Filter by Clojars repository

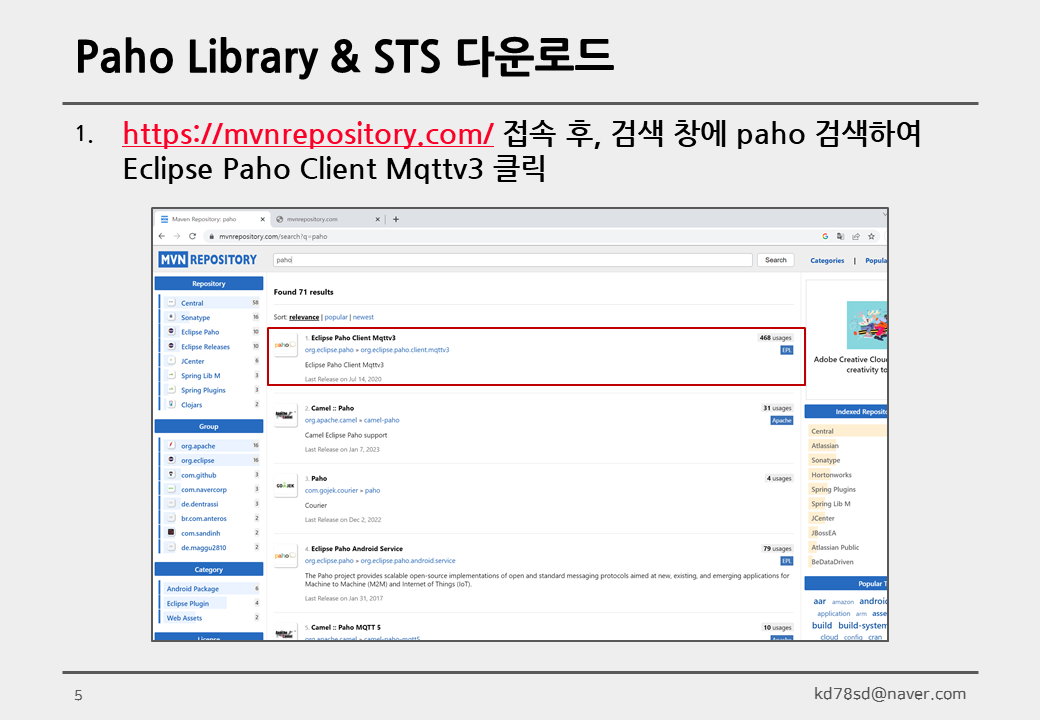(191, 405)
